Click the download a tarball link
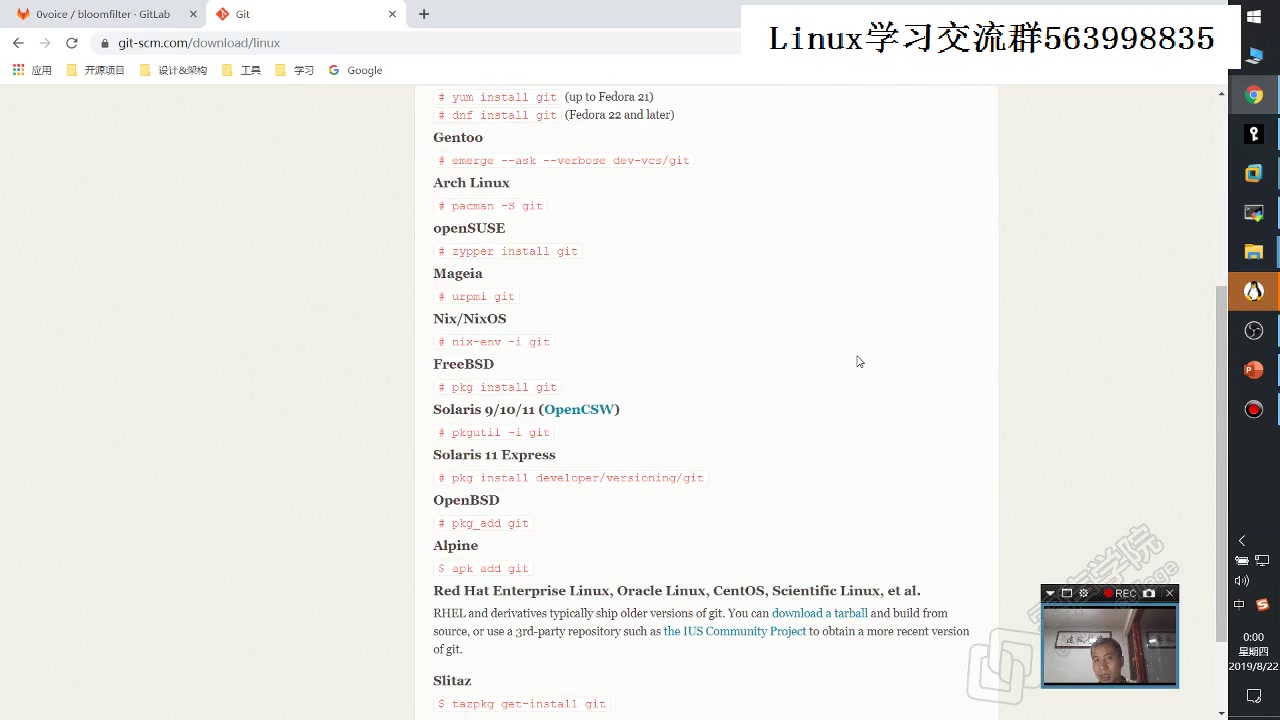Screen dimensions: 1280x720 [x=820, y=613]
